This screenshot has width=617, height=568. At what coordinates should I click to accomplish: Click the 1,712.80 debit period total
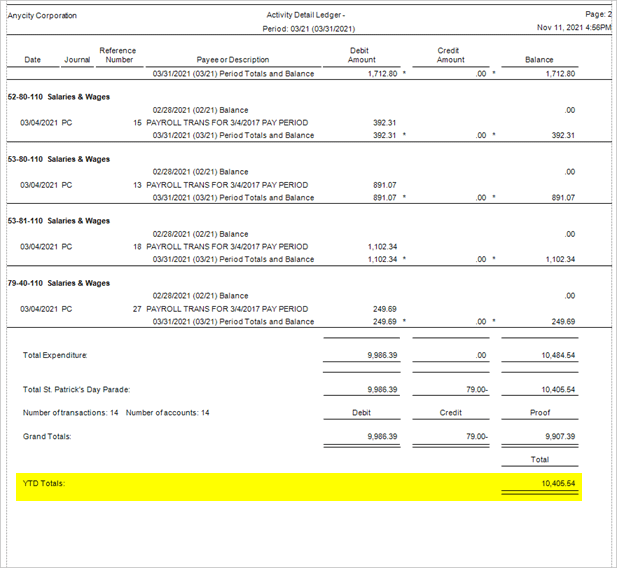click(x=382, y=74)
